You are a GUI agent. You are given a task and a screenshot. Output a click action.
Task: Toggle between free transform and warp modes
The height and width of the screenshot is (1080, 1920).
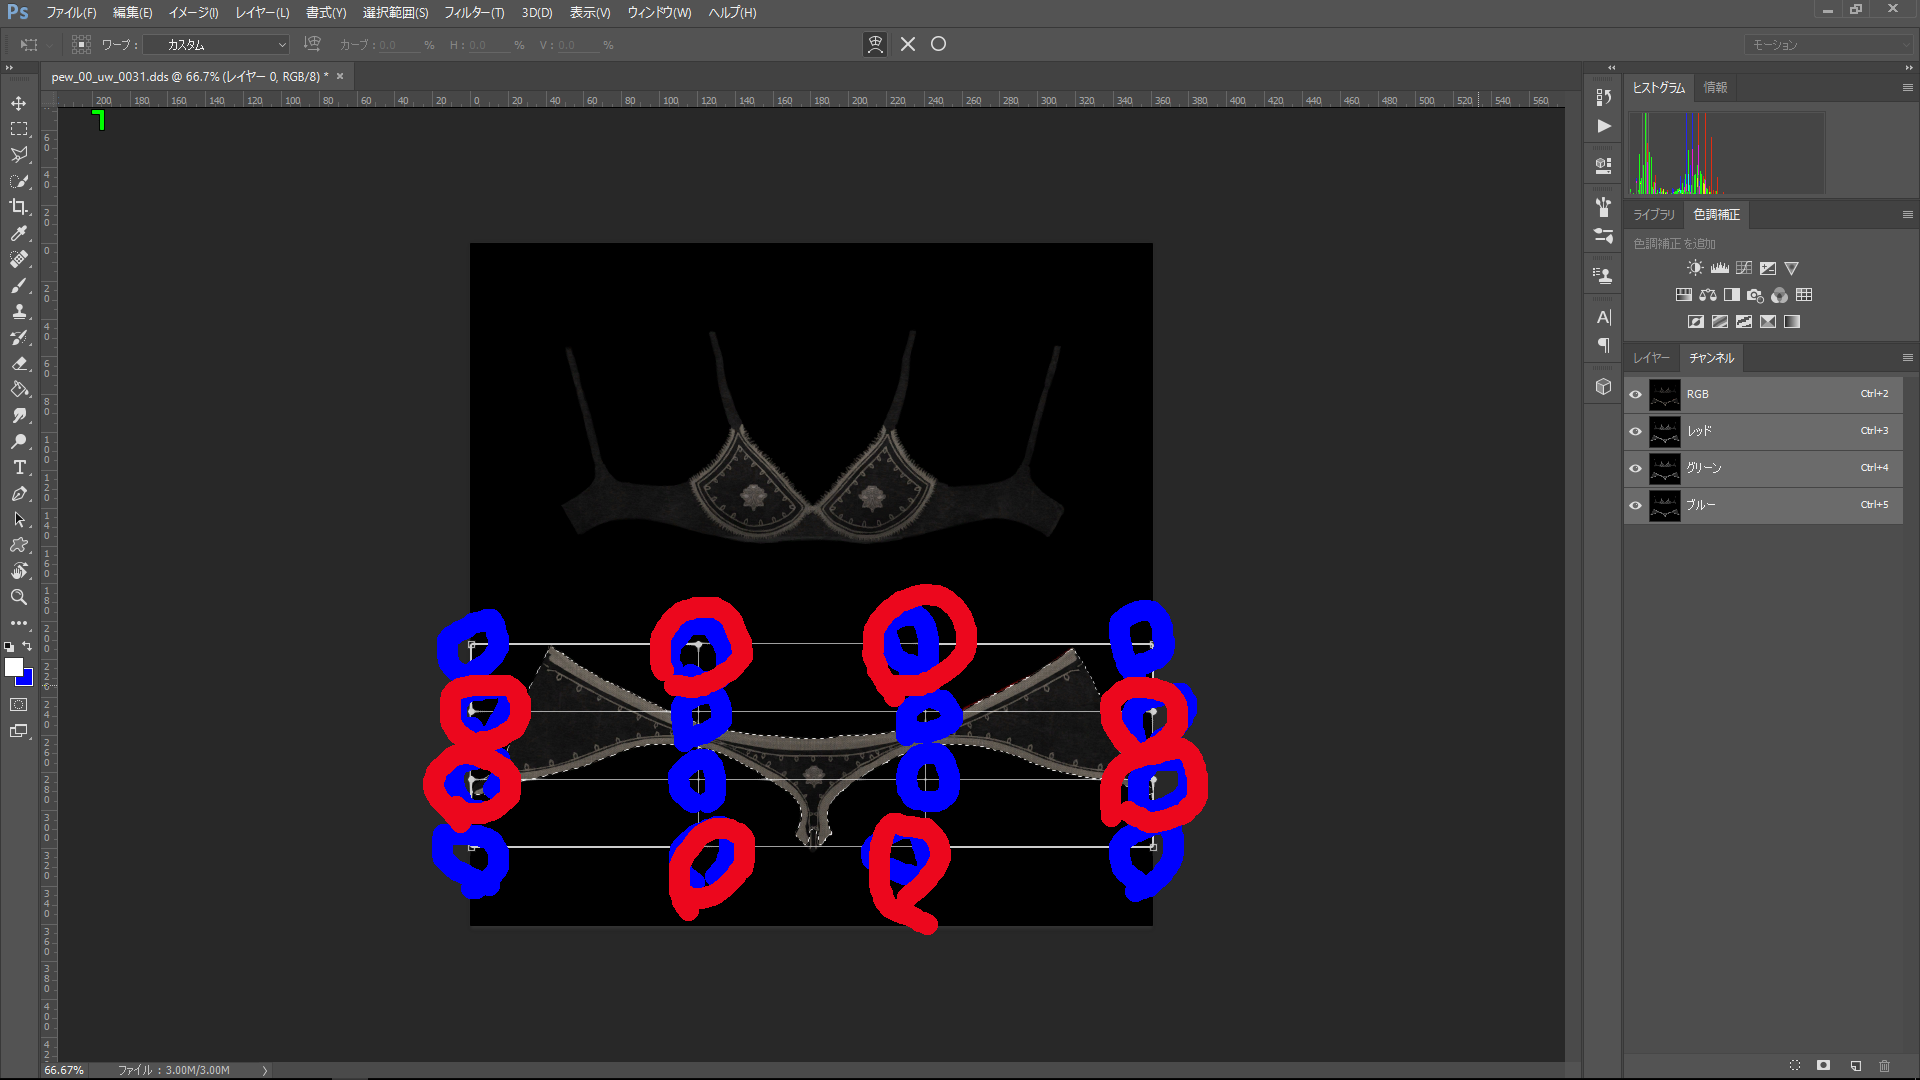875,44
